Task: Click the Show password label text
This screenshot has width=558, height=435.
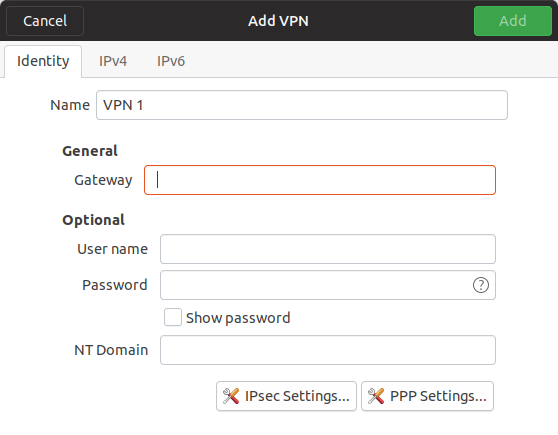Action: (238, 318)
